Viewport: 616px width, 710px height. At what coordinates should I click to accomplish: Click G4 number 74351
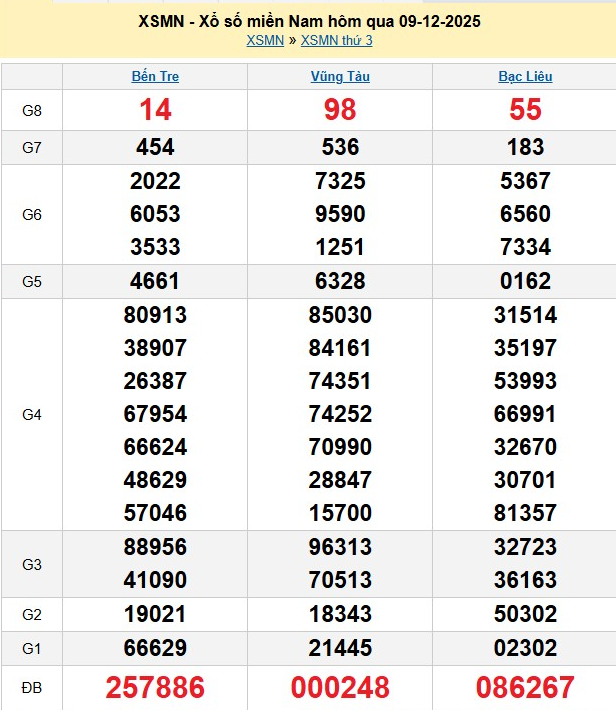[x=340, y=381]
